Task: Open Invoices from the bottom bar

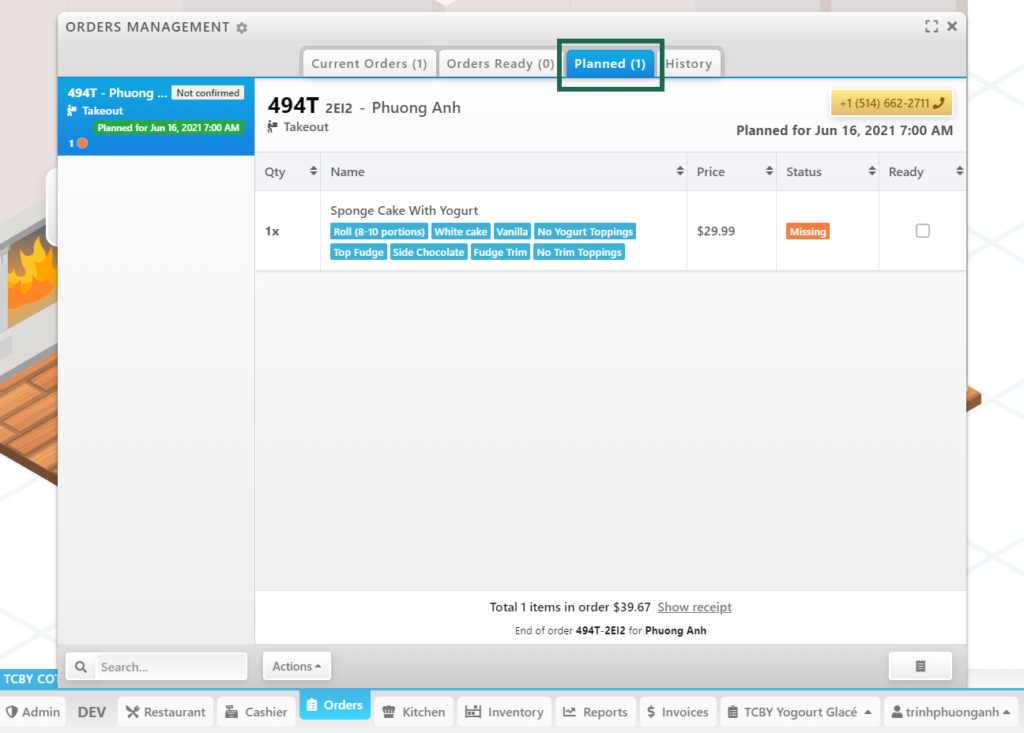Action: coord(678,712)
